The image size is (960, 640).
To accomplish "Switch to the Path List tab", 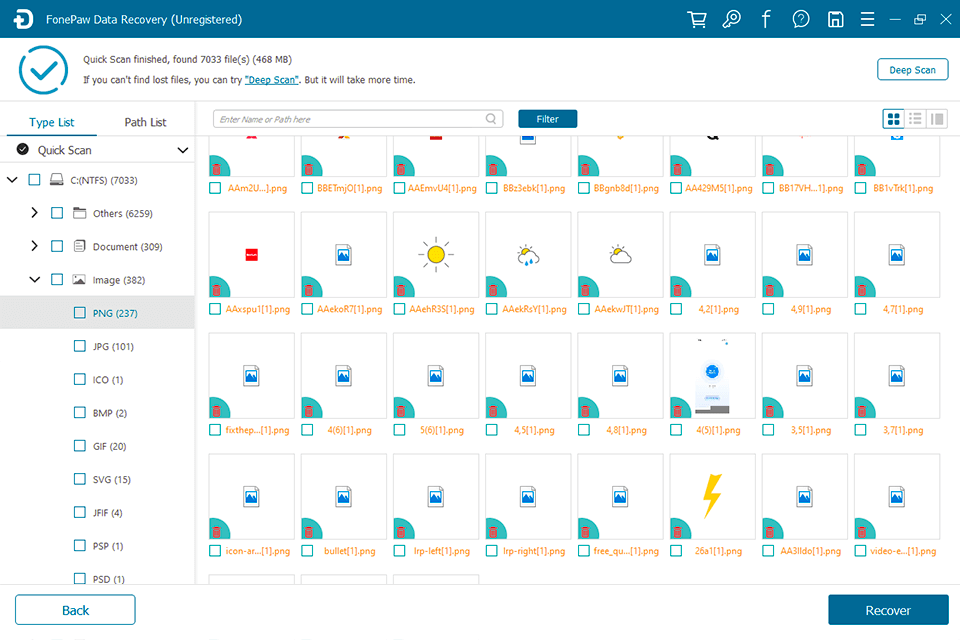I will [x=145, y=121].
